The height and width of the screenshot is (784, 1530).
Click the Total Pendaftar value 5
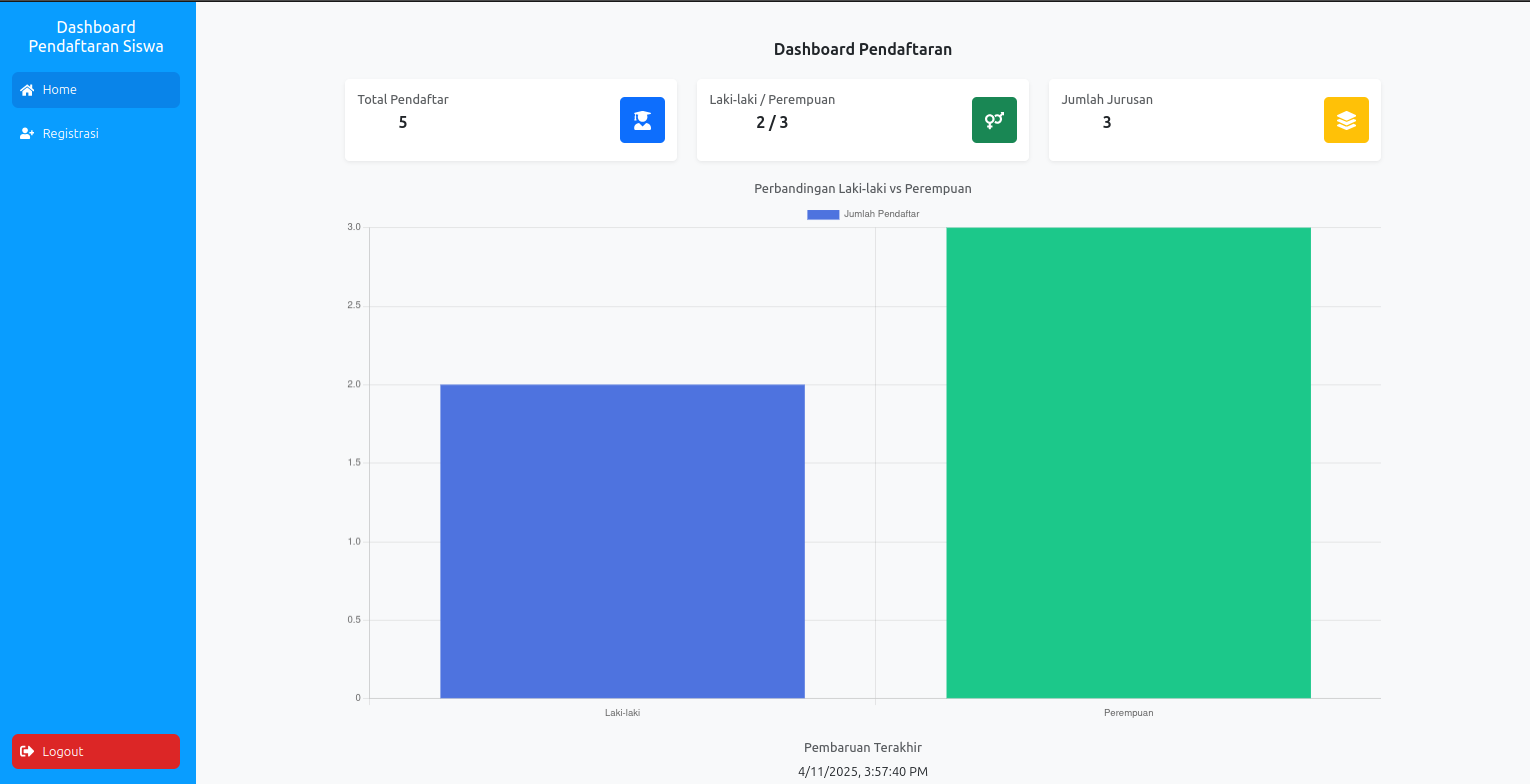(403, 123)
